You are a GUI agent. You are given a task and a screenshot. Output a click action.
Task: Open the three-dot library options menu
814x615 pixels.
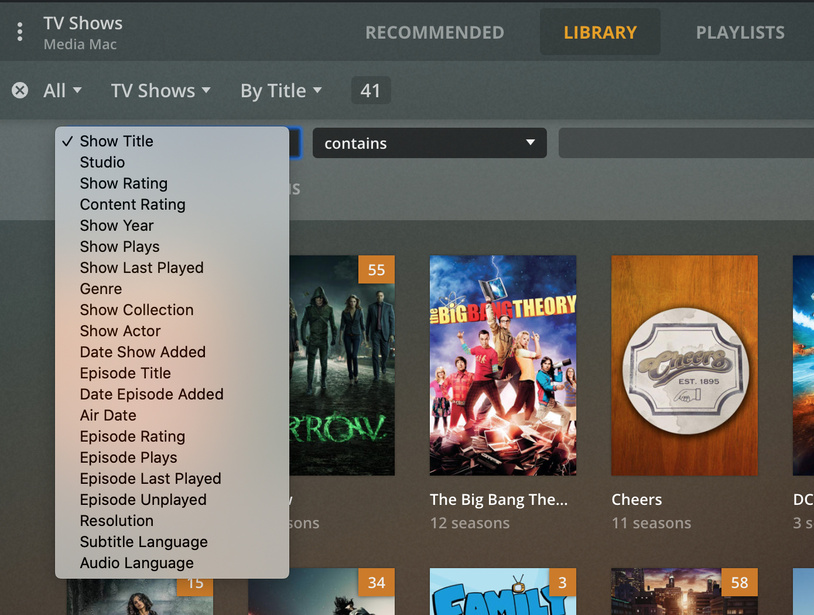pyautogui.click(x=20, y=32)
